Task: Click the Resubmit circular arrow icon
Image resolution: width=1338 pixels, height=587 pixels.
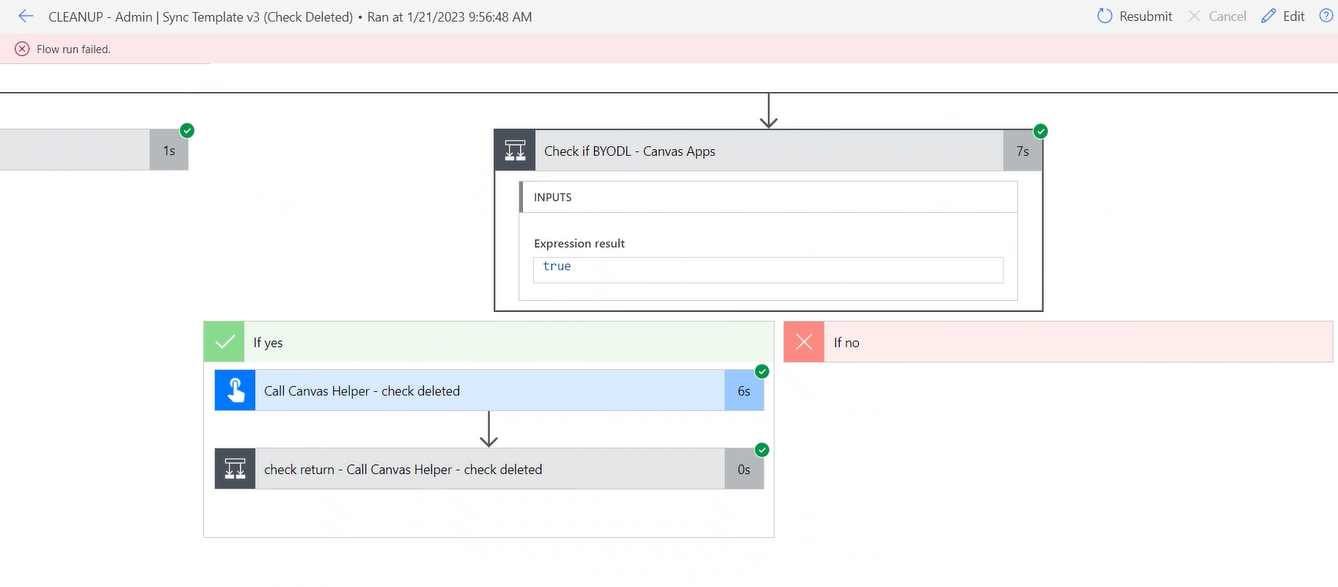Action: (1105, 16)
